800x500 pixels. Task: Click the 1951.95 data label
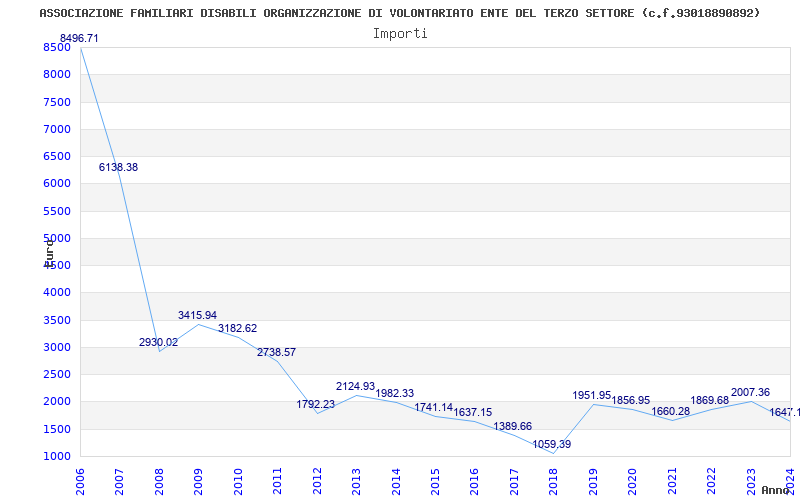[x=592, y=395]
